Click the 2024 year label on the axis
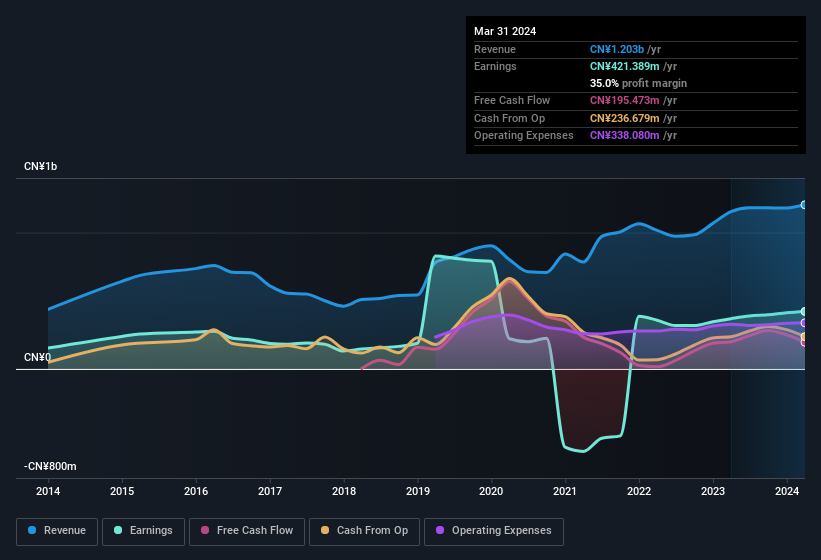 [787, 491]
